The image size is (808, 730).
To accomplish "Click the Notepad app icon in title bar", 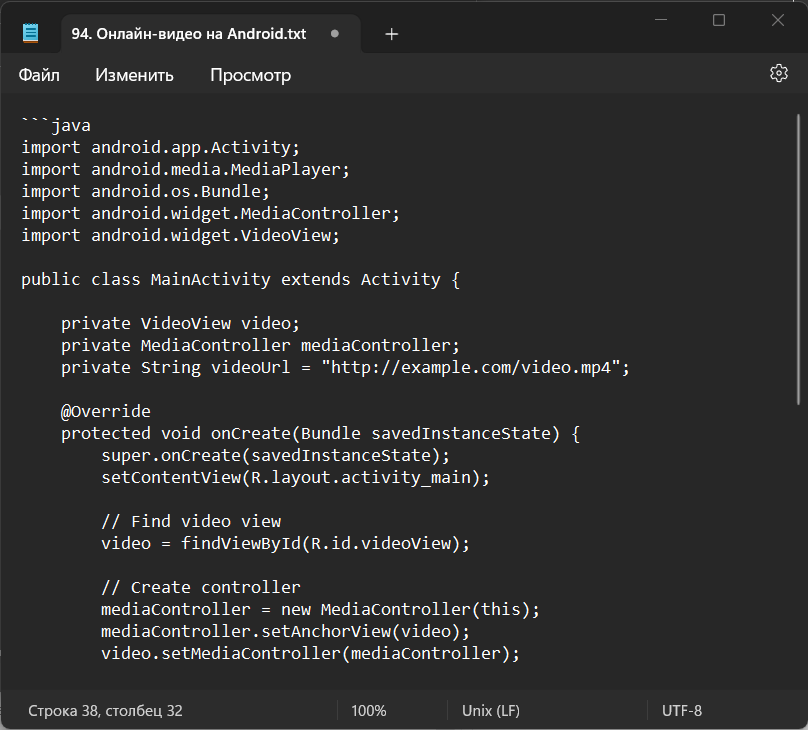I will pyautogui.click(x=32, y=34).
